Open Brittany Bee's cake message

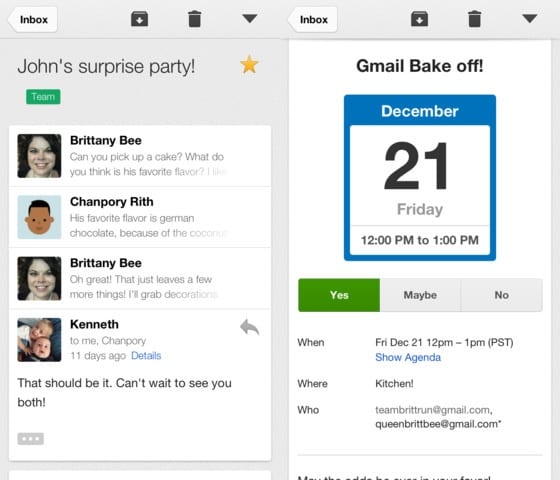click(x=140, y=156)
